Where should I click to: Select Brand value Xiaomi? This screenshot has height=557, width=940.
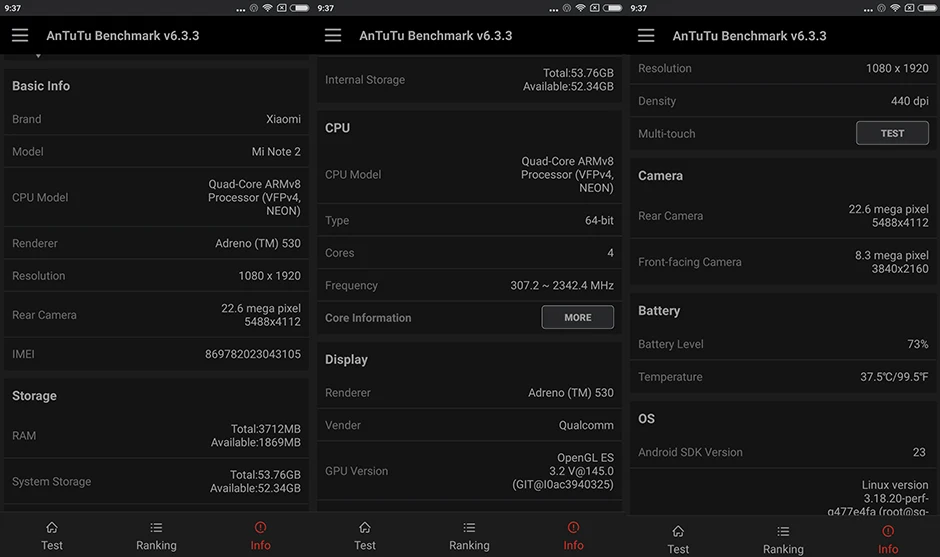click(284, 119)
